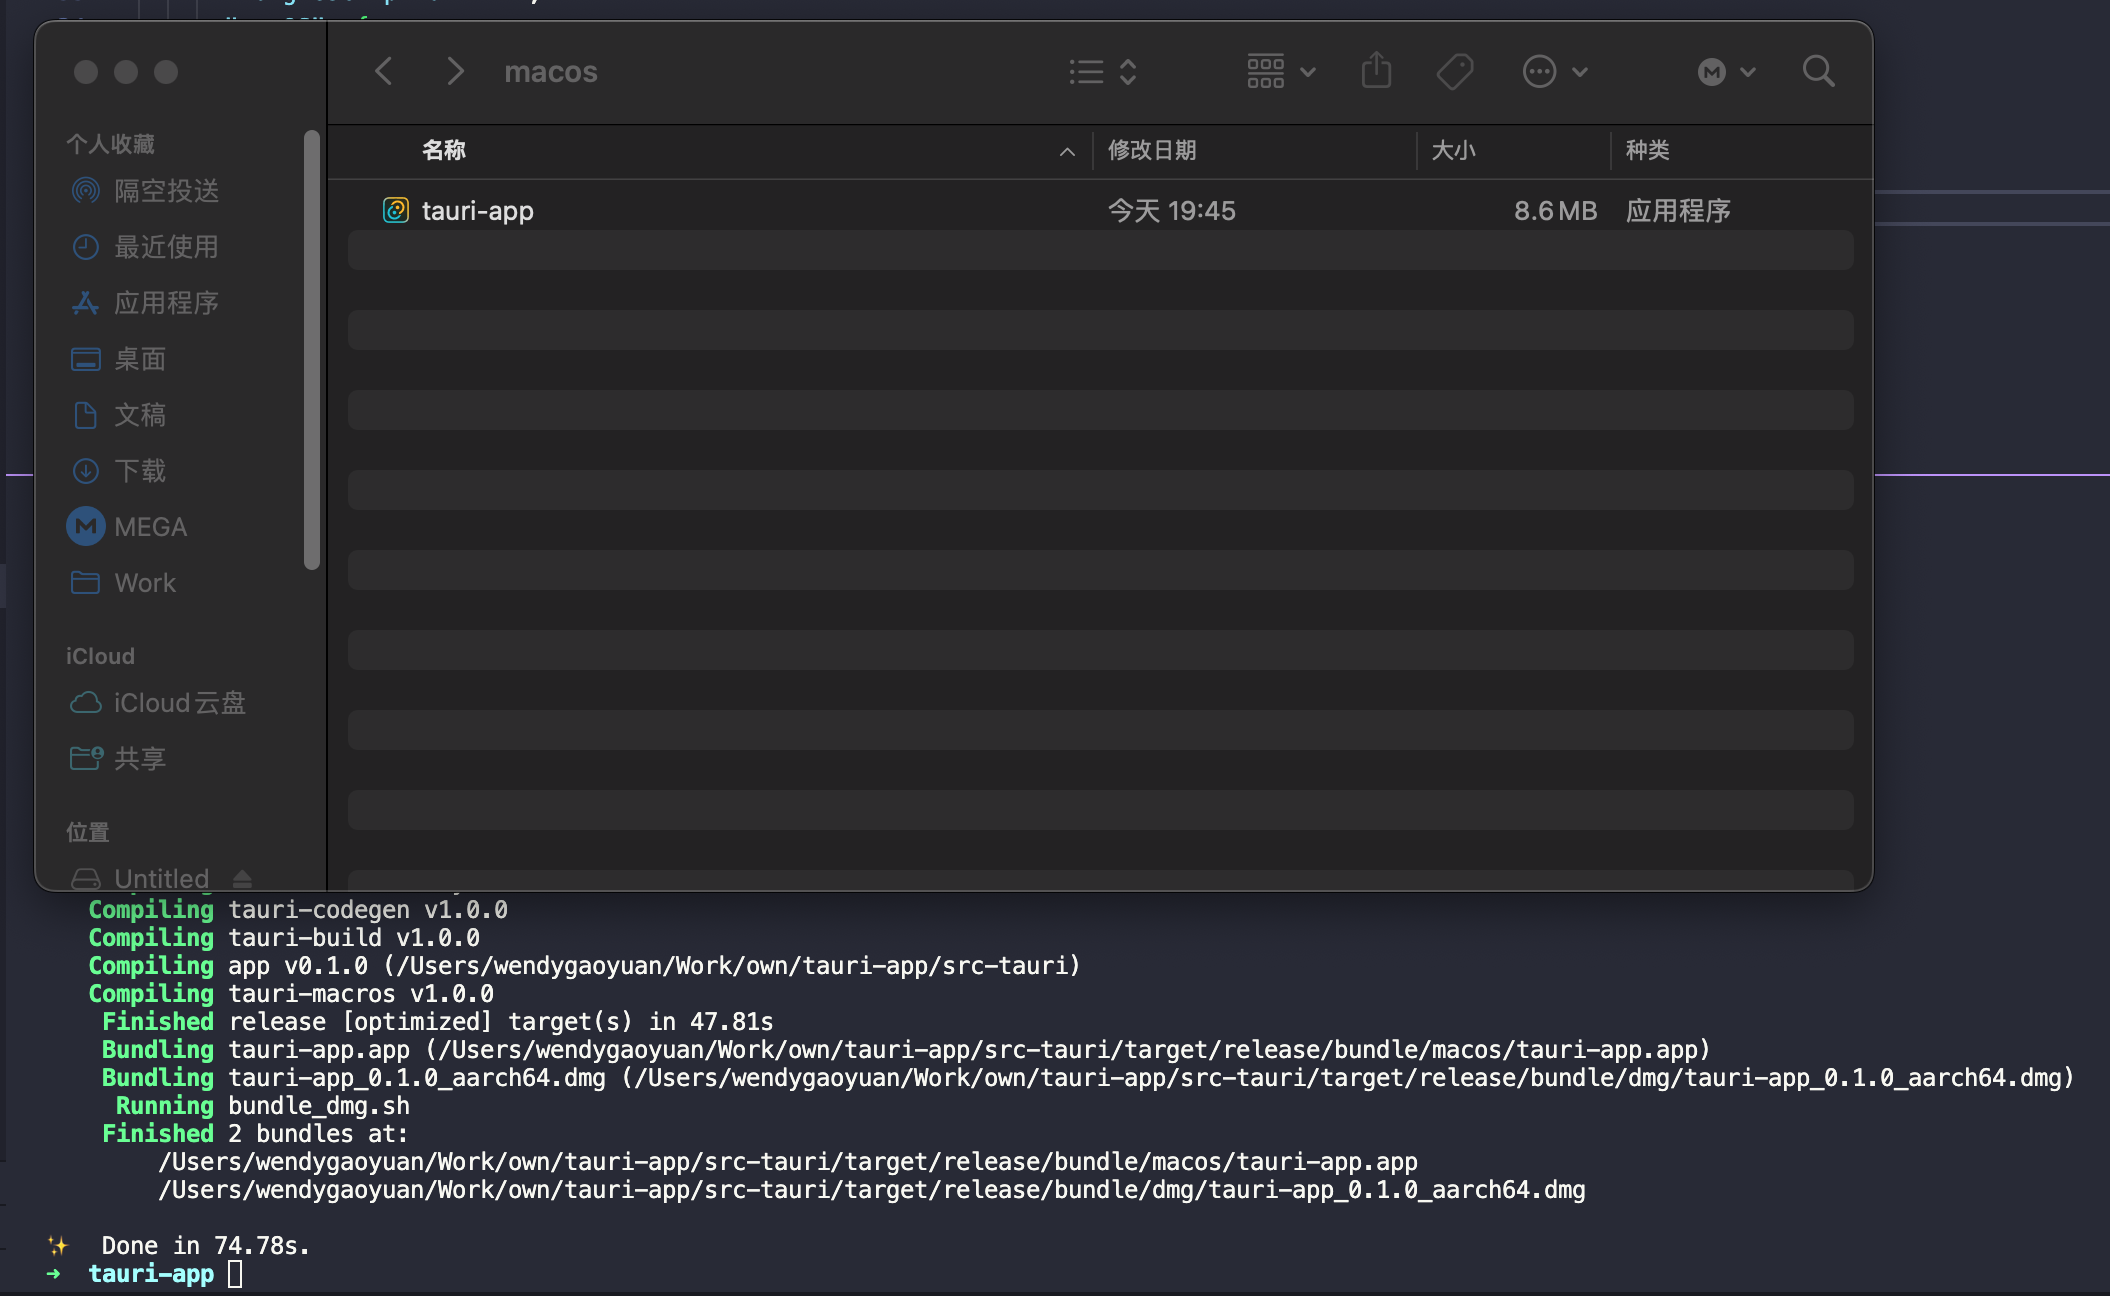Click the Share icon in Finder toolbar
The height and width of the screenshot is (1296, 2110).
point(1376,71)
